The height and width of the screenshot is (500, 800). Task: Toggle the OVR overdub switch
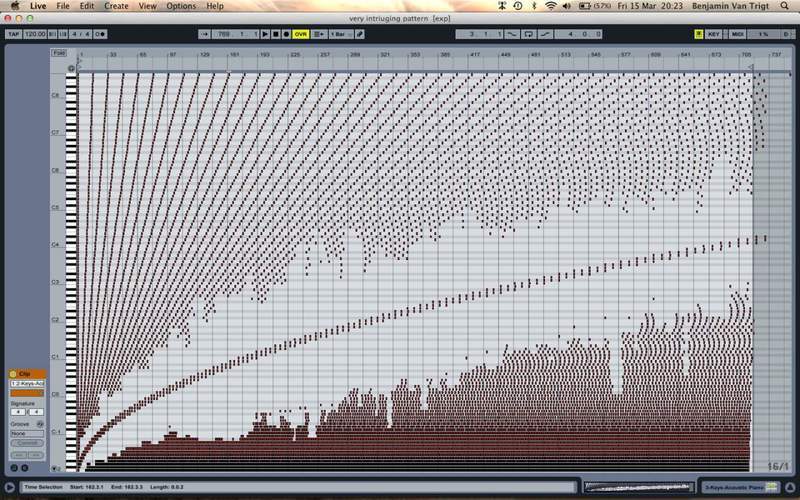point(301,34)
